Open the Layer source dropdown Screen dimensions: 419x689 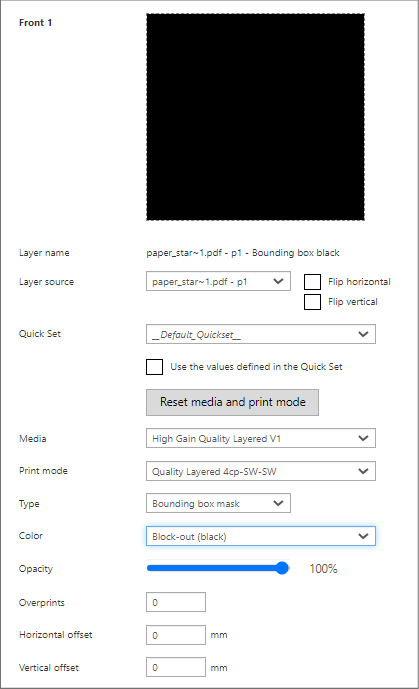[218, 282]
